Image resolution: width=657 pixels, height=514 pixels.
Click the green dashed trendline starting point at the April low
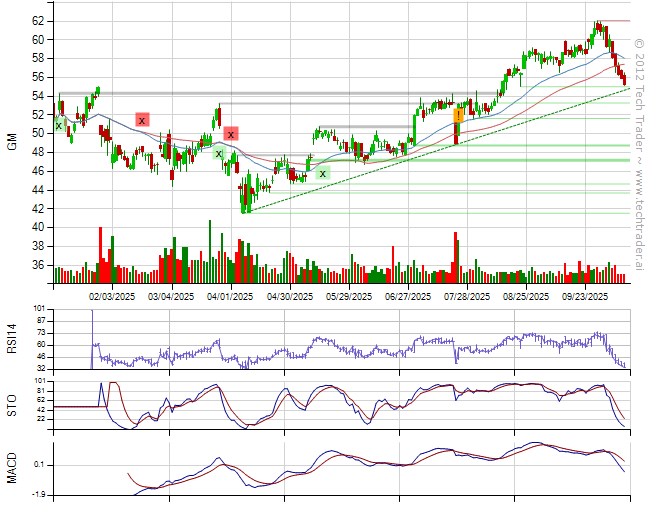(x=243, y=211)
